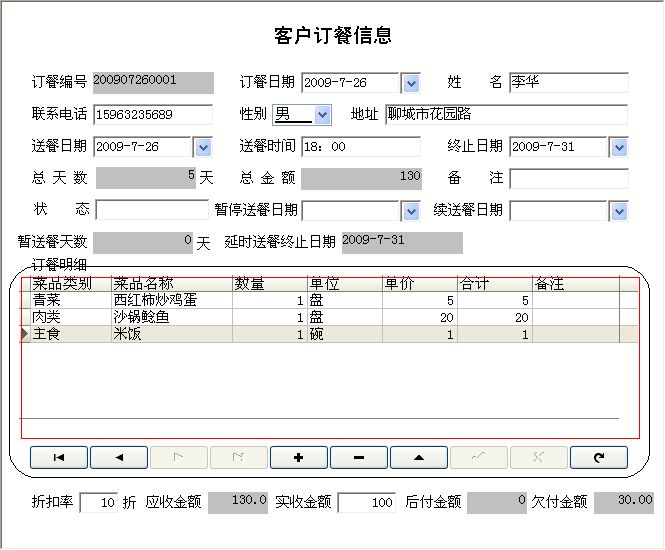Viewport: 665px width, 550px height.
Task: Click the 合计 cell of 西红柿炒鸡蛋 row
Action: pyautogui.click(x=495, y=300)
